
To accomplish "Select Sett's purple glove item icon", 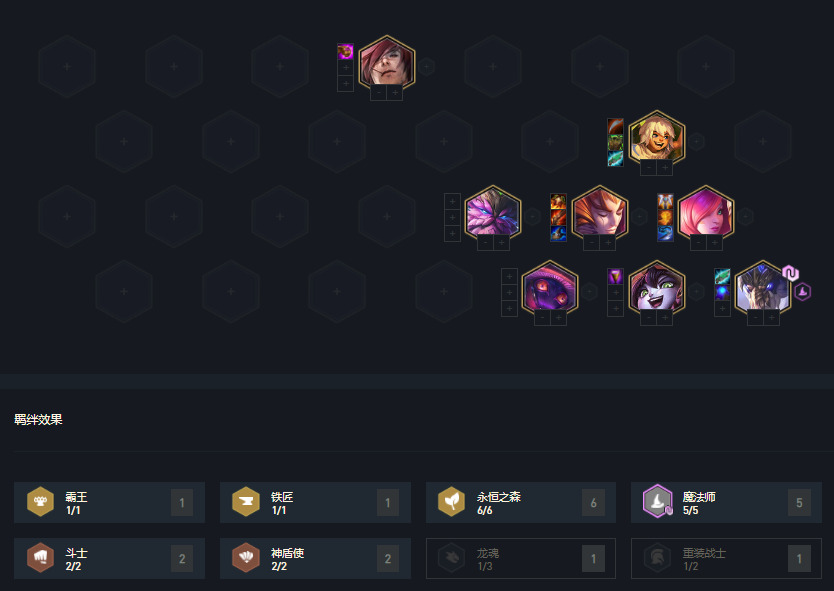I will (x=345, y=52).
